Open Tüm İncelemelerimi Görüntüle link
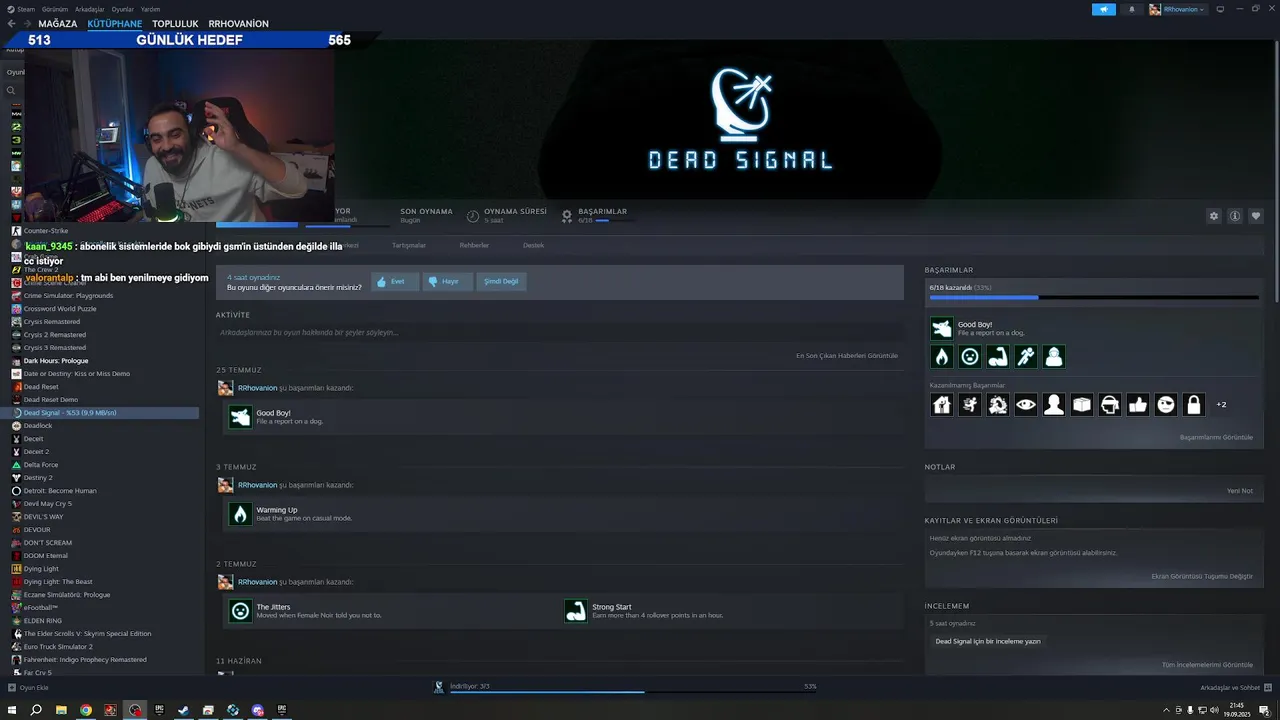 tap(1207, 665)
